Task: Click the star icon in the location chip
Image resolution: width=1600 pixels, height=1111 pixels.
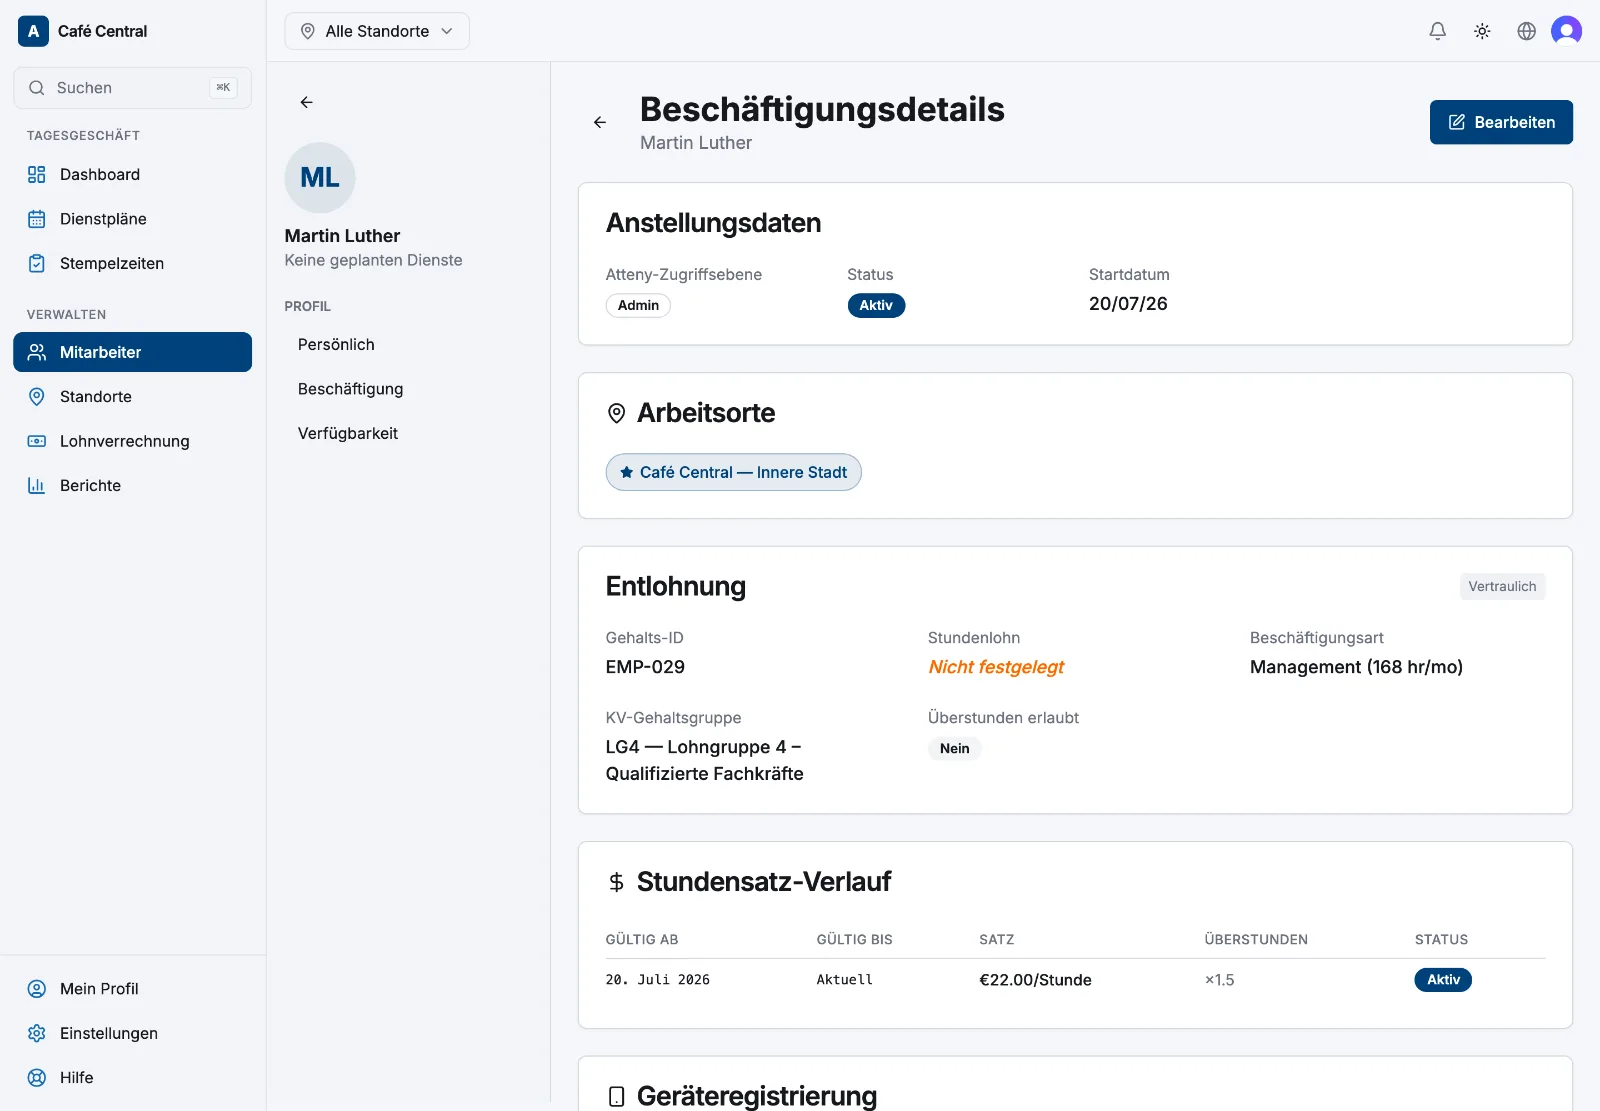Action: click(x=627, y=472)
